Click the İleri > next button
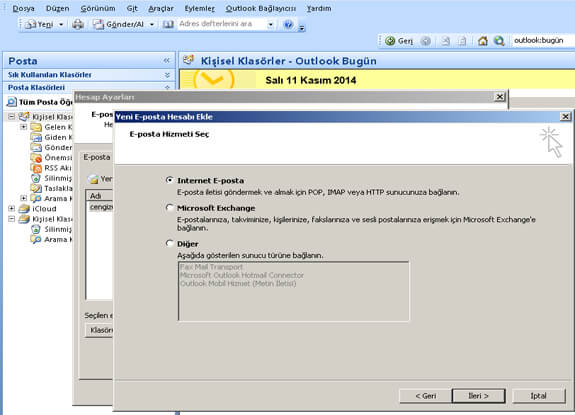The width and height of the screenshot is (575, 415). (x=479, y=396)
